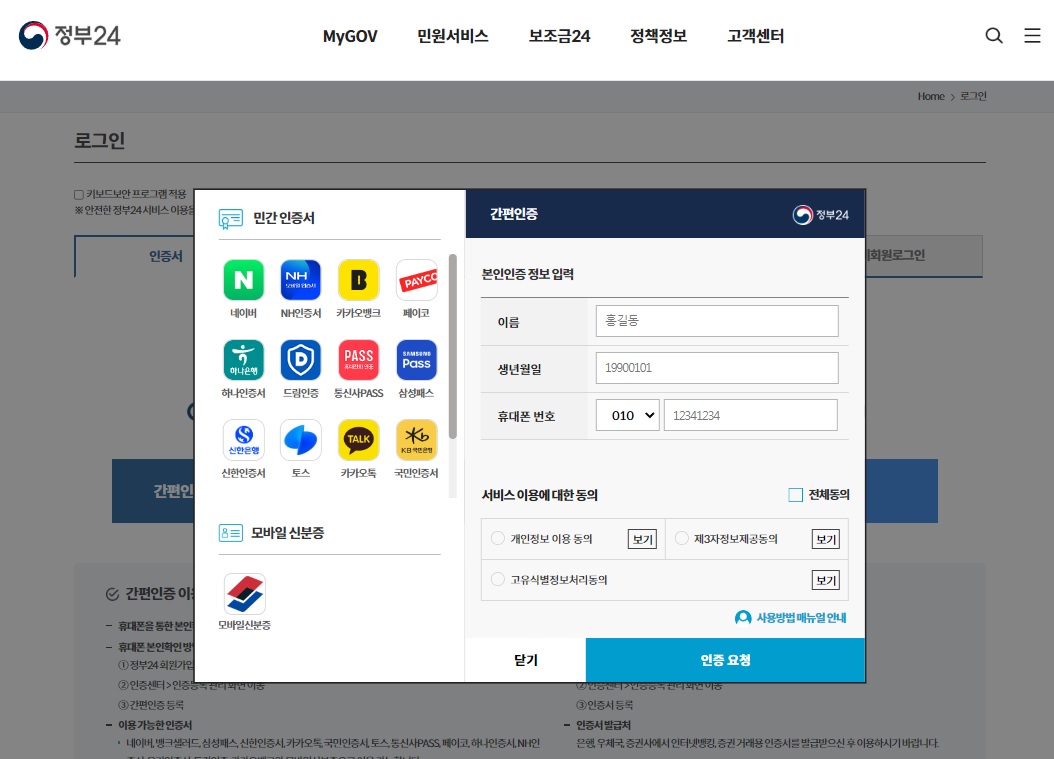Screen dimensions: 1054x759
Task: View 고유식별정보처리동의 terms (보기)
Action: [825, 580]
